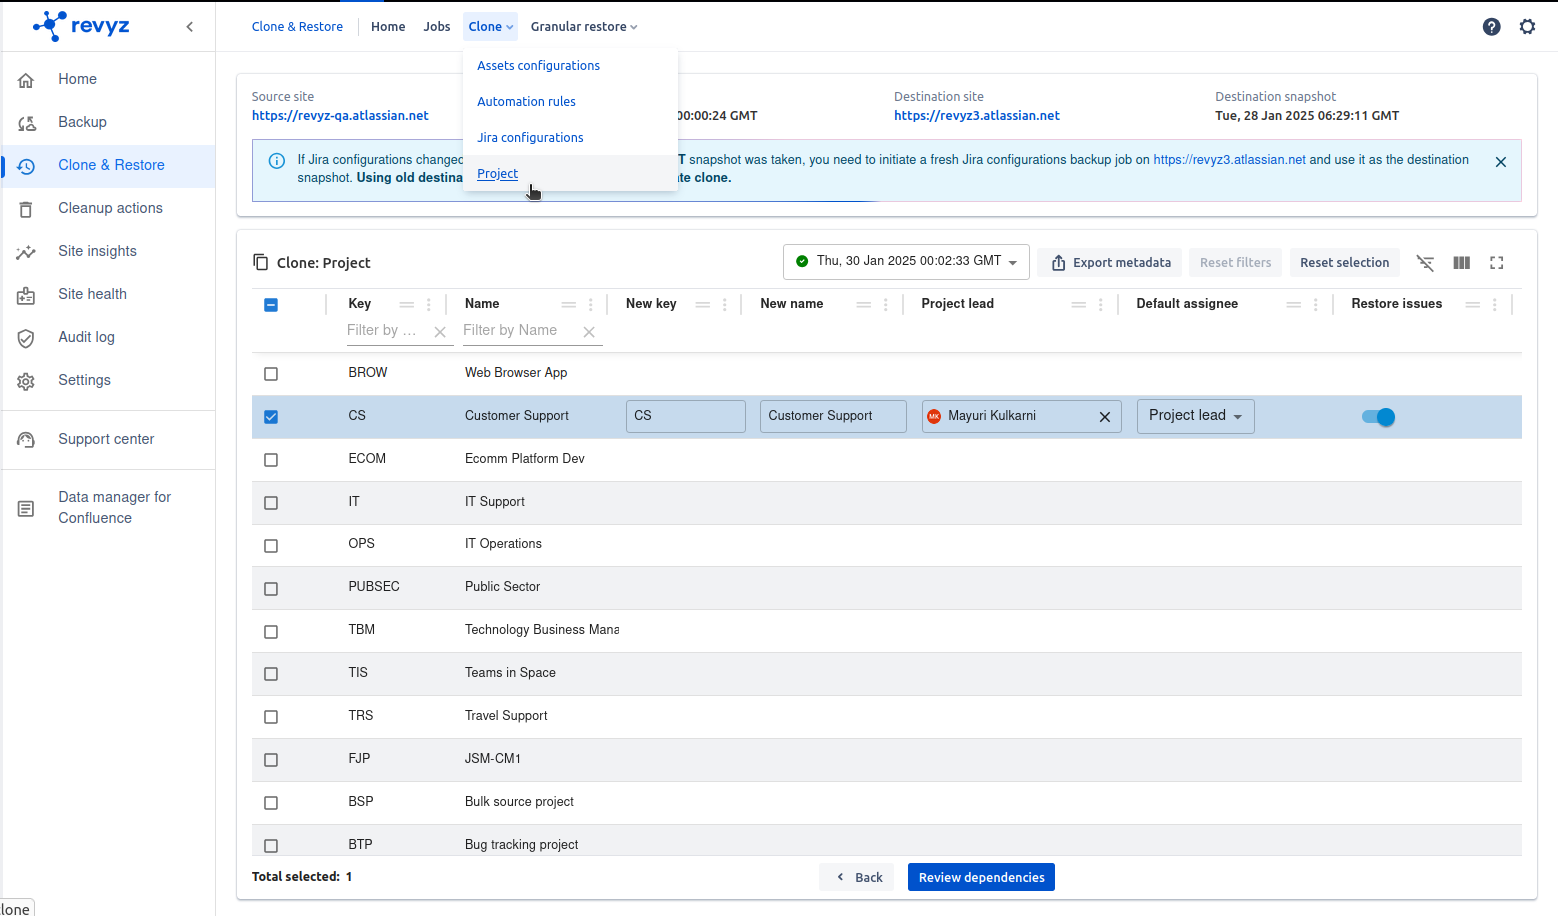Screen dimensions: 1558x916
Task: Select the BROW project checkbox
Action: click(271, 374)
